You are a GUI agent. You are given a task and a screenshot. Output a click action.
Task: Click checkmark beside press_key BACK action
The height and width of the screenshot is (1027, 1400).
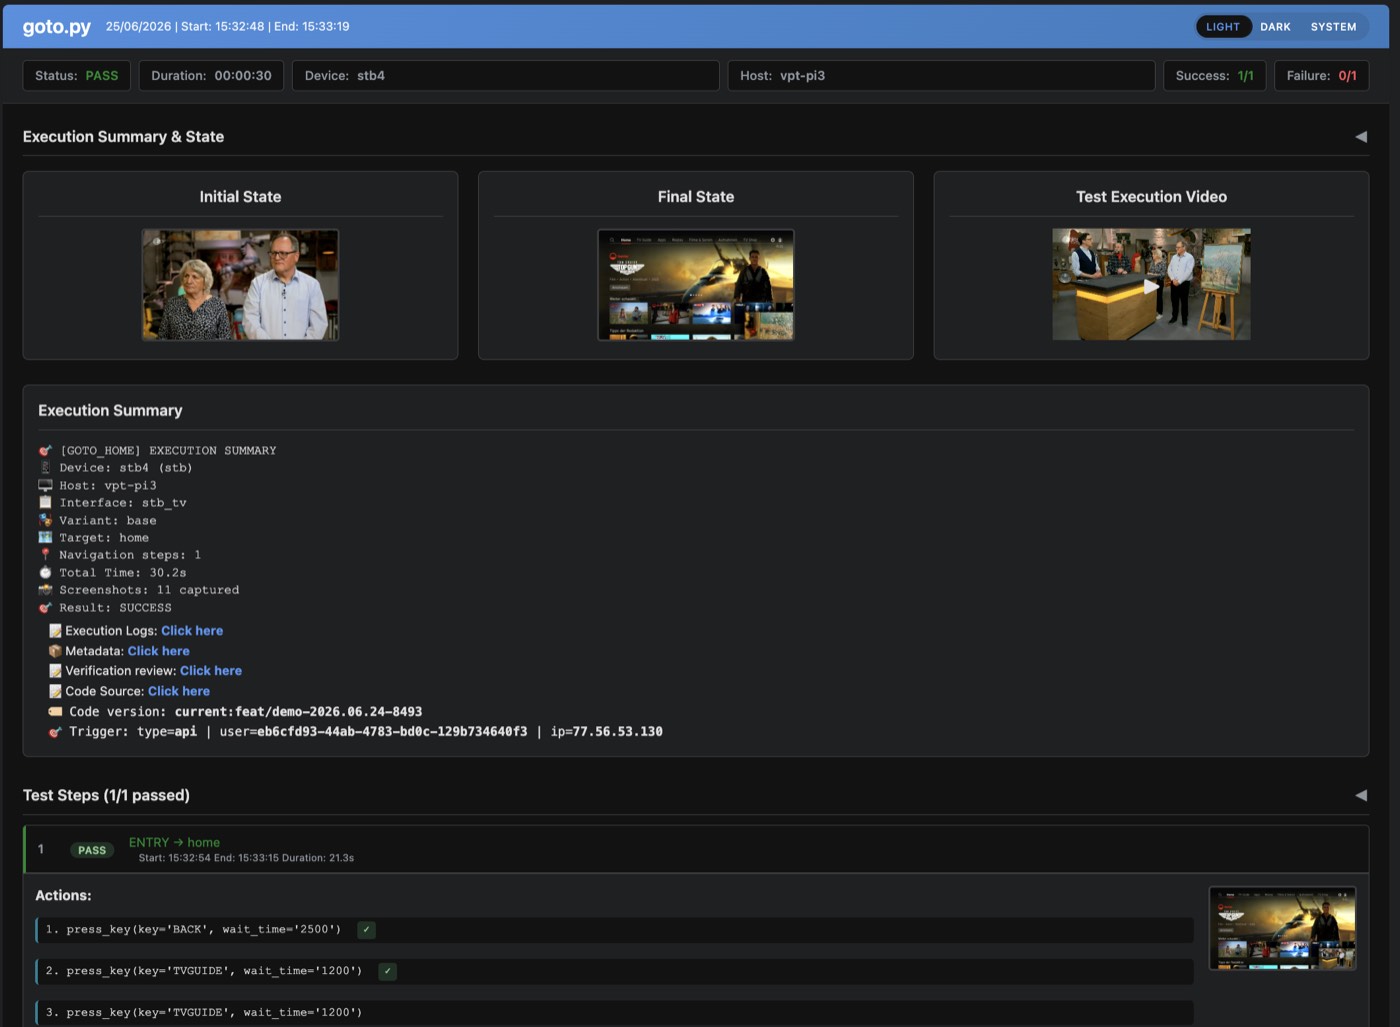(x=366, y=930)
